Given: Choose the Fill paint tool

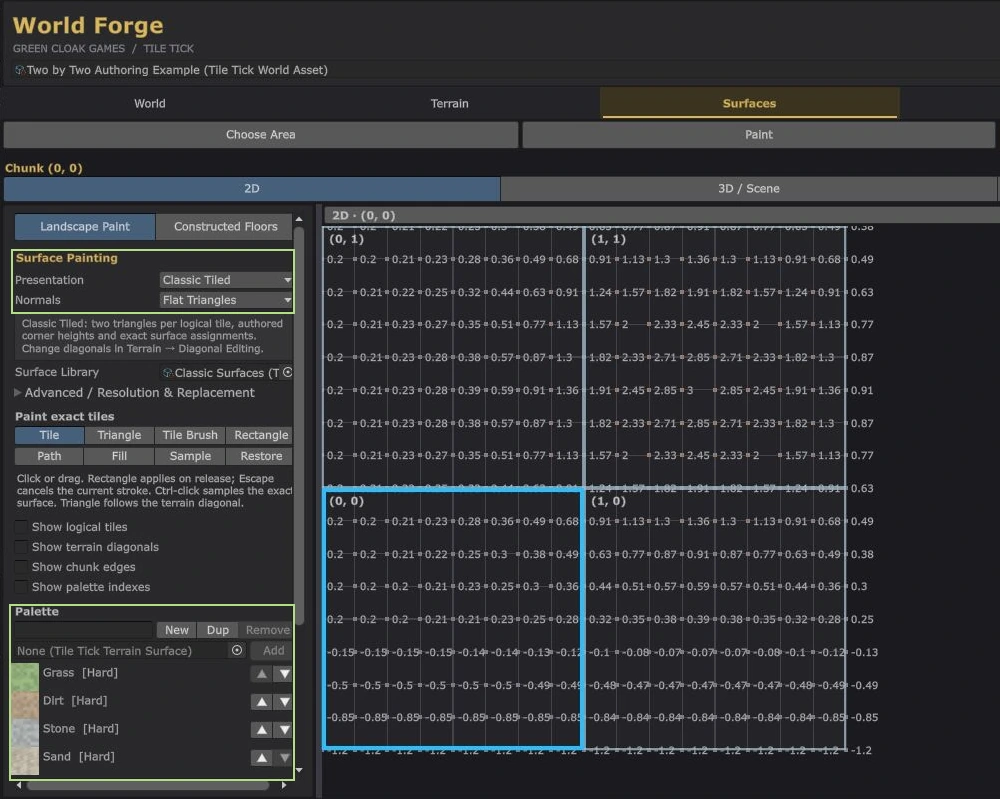Looking at the screenshot, I should [119, 456].
